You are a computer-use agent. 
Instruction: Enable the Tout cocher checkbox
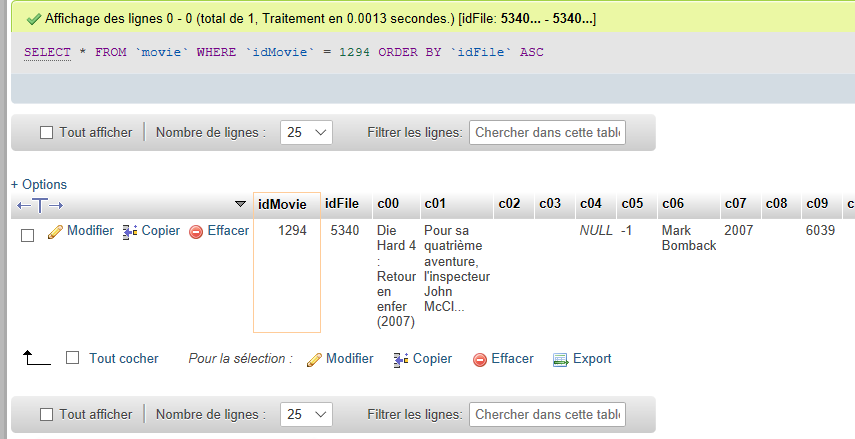pyautogui.click(x=73, y=358)
